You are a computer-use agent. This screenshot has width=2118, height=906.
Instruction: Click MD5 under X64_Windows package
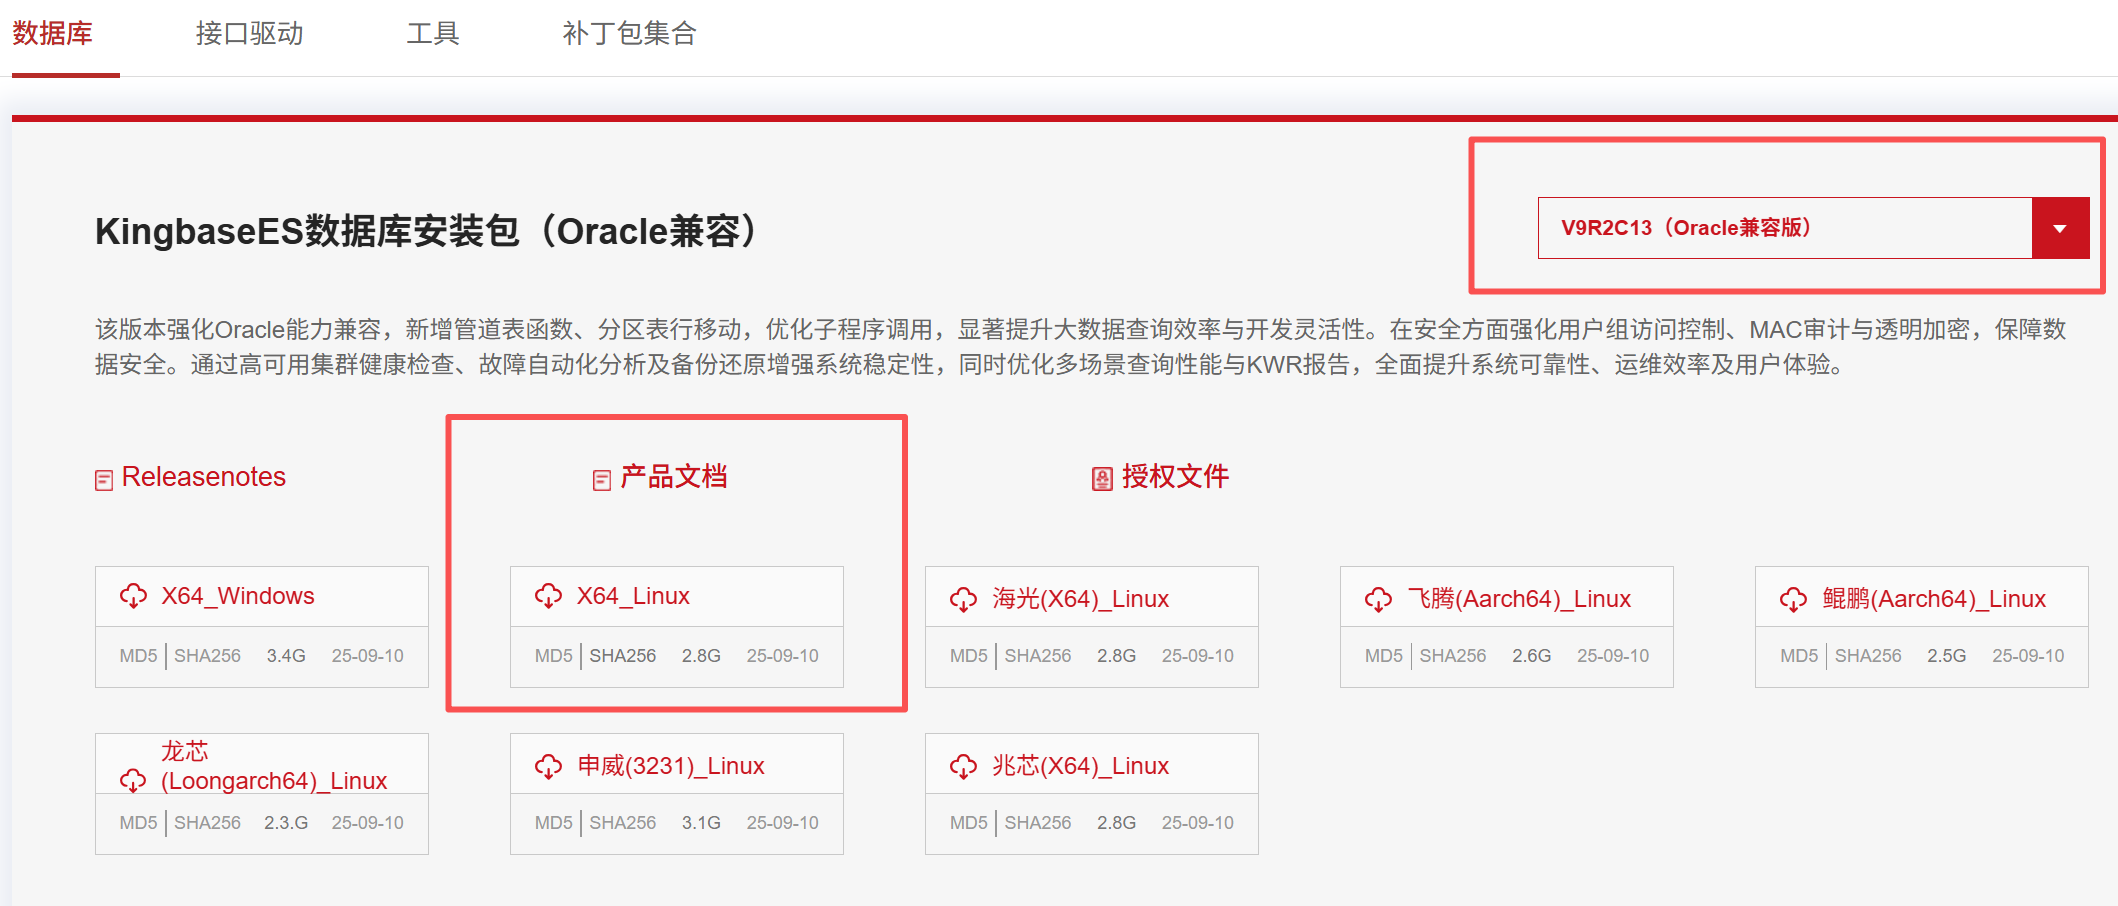(138, 656)
